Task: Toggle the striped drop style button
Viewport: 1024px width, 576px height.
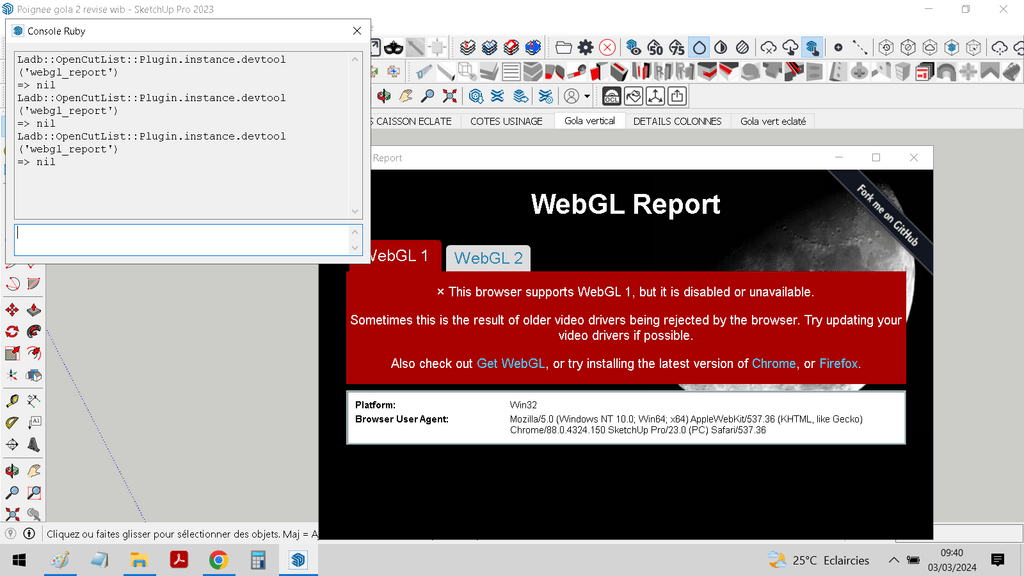Action: [743, 47]
